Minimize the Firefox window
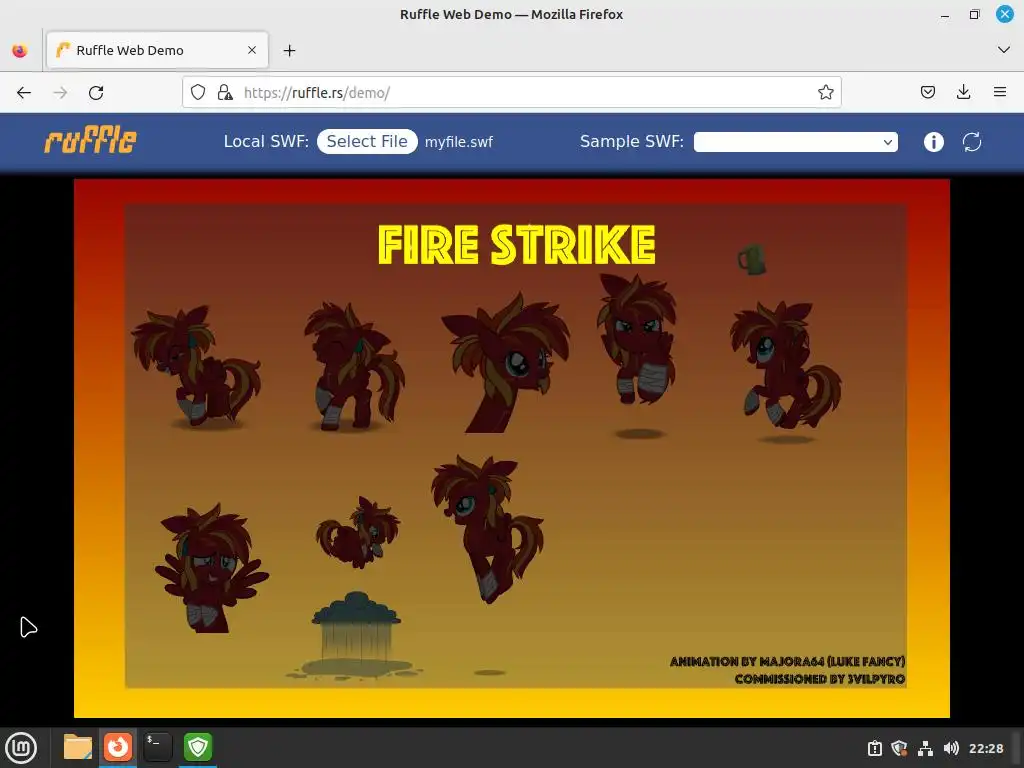 944,14
